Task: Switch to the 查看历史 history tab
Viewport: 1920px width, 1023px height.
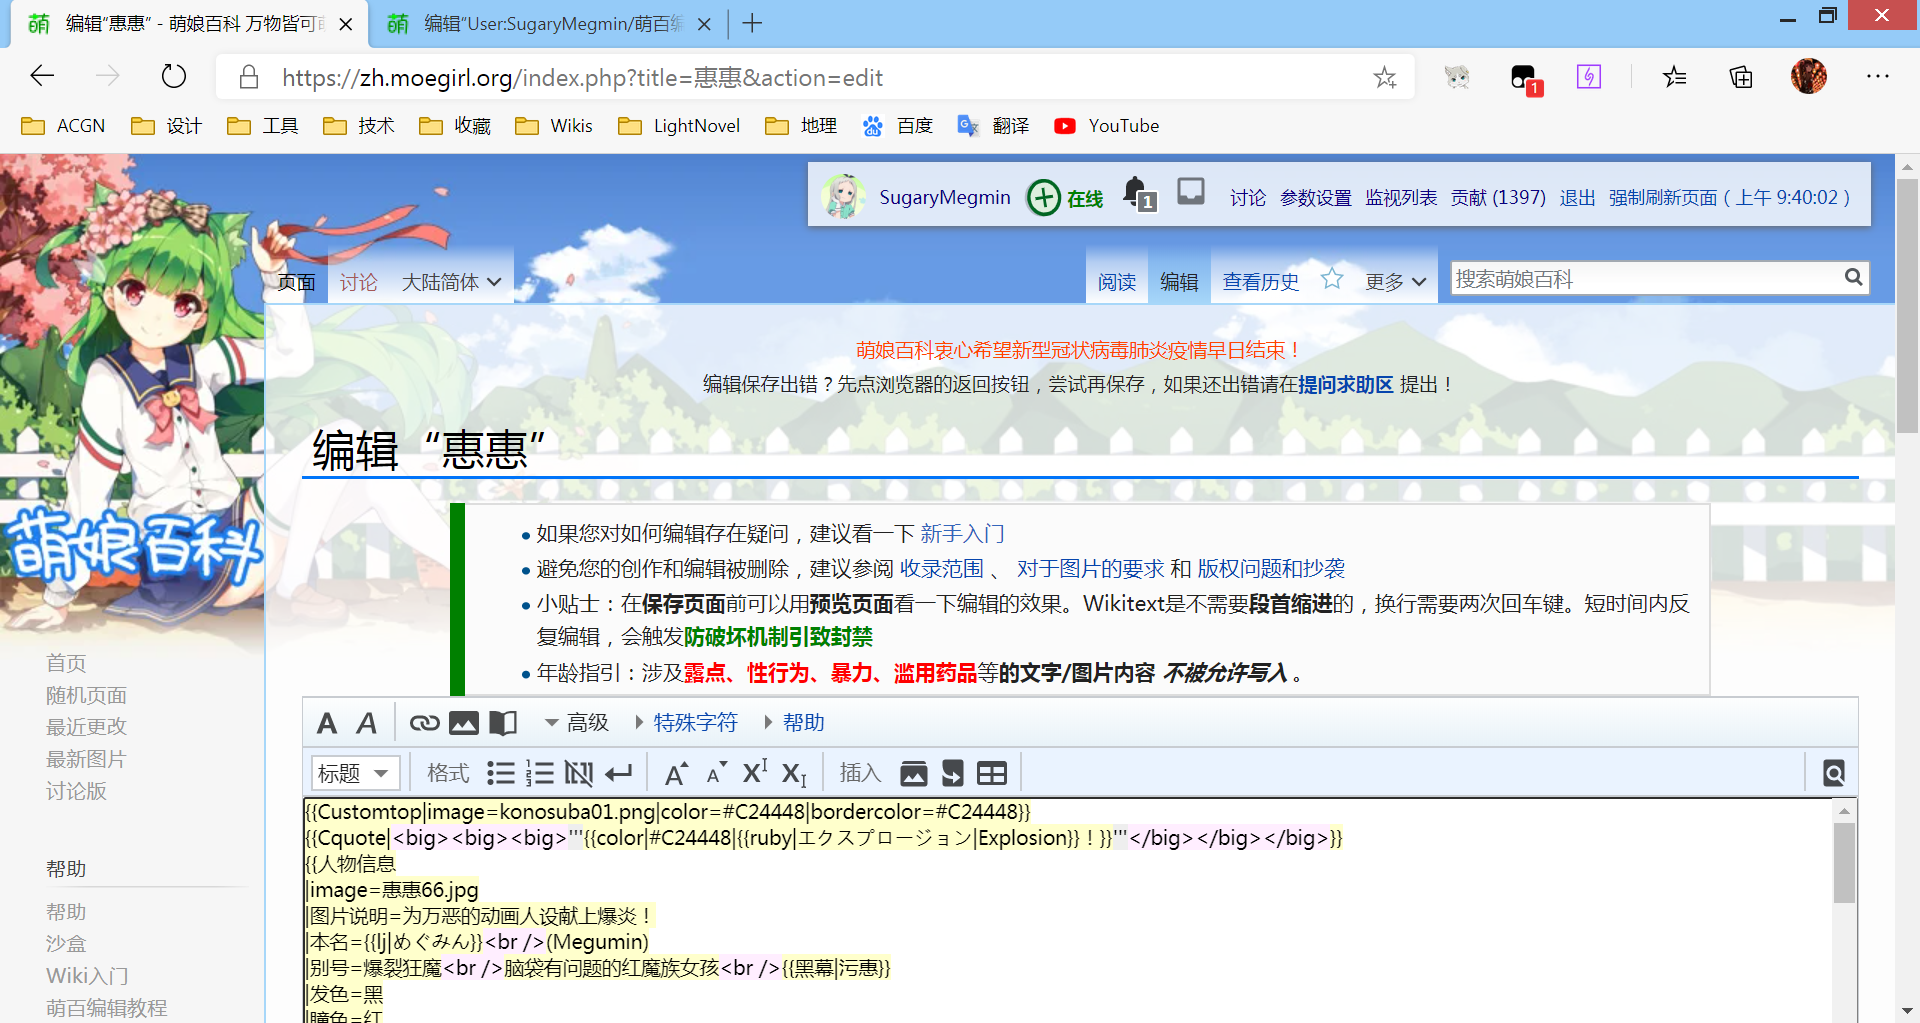Action: 1260,282
